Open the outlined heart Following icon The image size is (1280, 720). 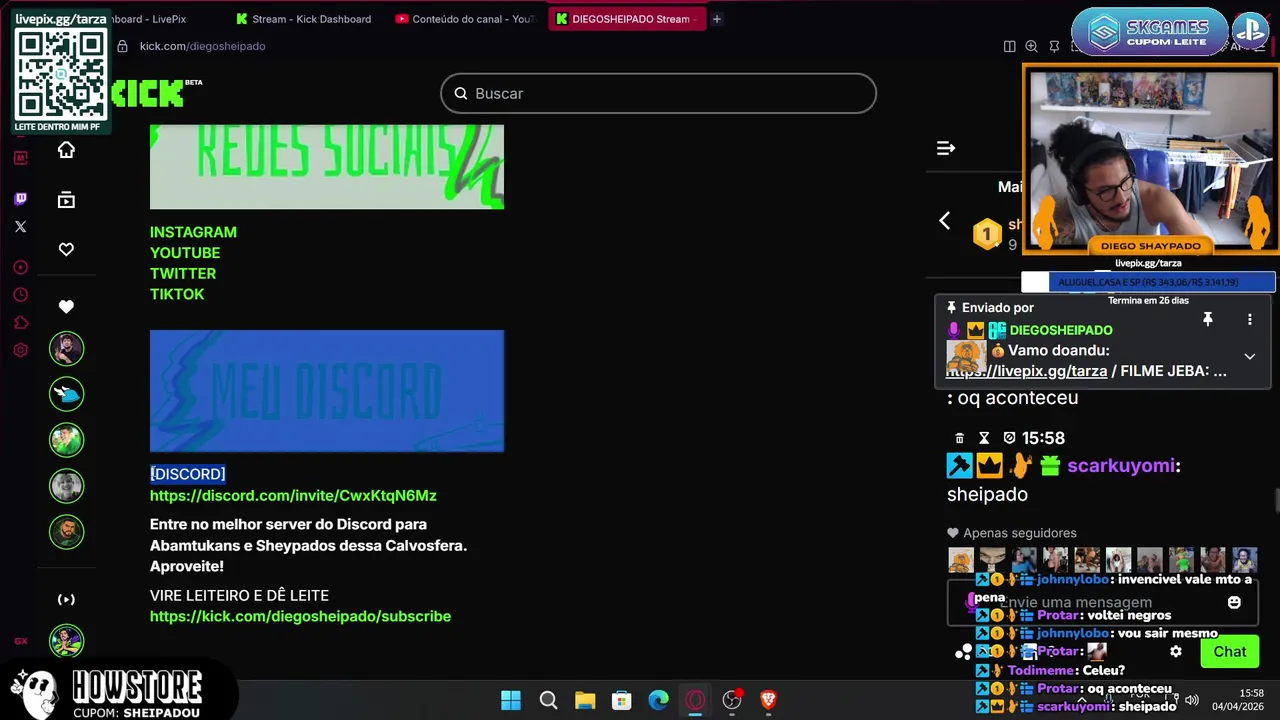[66, 249]
